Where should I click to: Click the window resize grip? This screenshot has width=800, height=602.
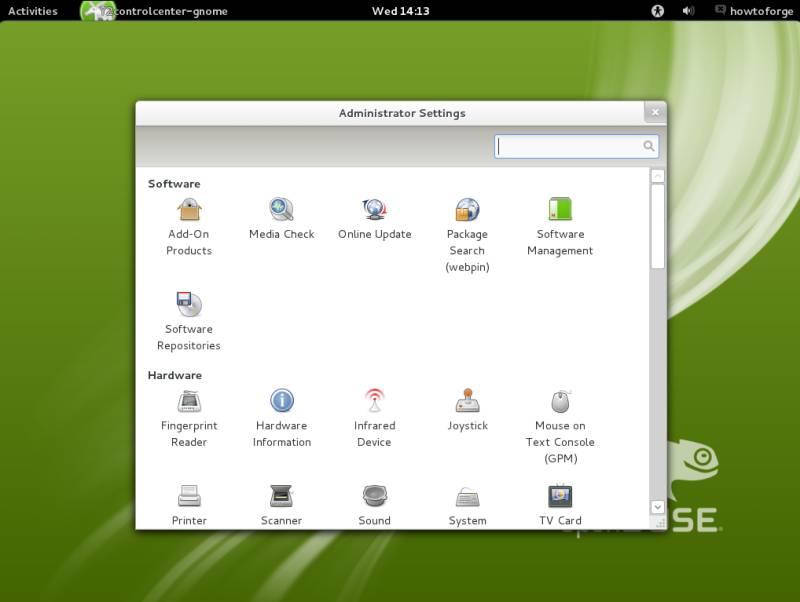pos(660,523)
